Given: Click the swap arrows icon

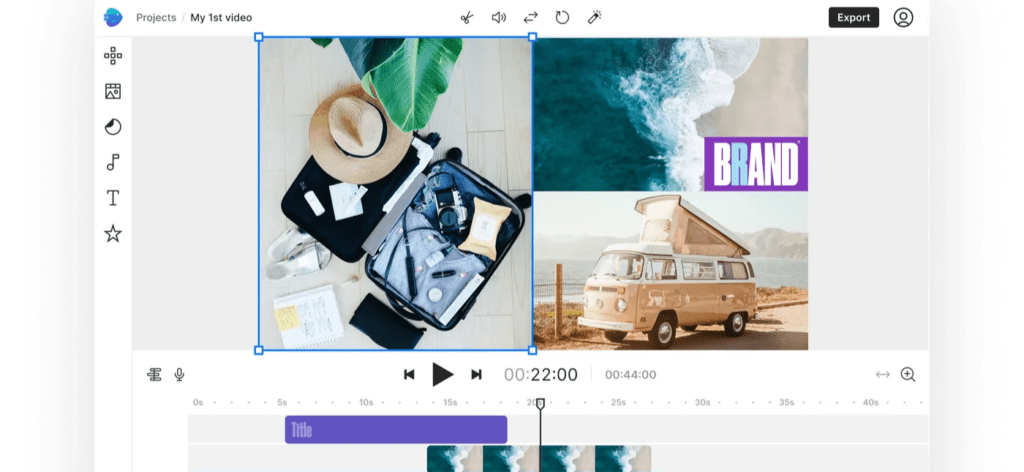Looking at the screenshot, I should click(531, 18).
